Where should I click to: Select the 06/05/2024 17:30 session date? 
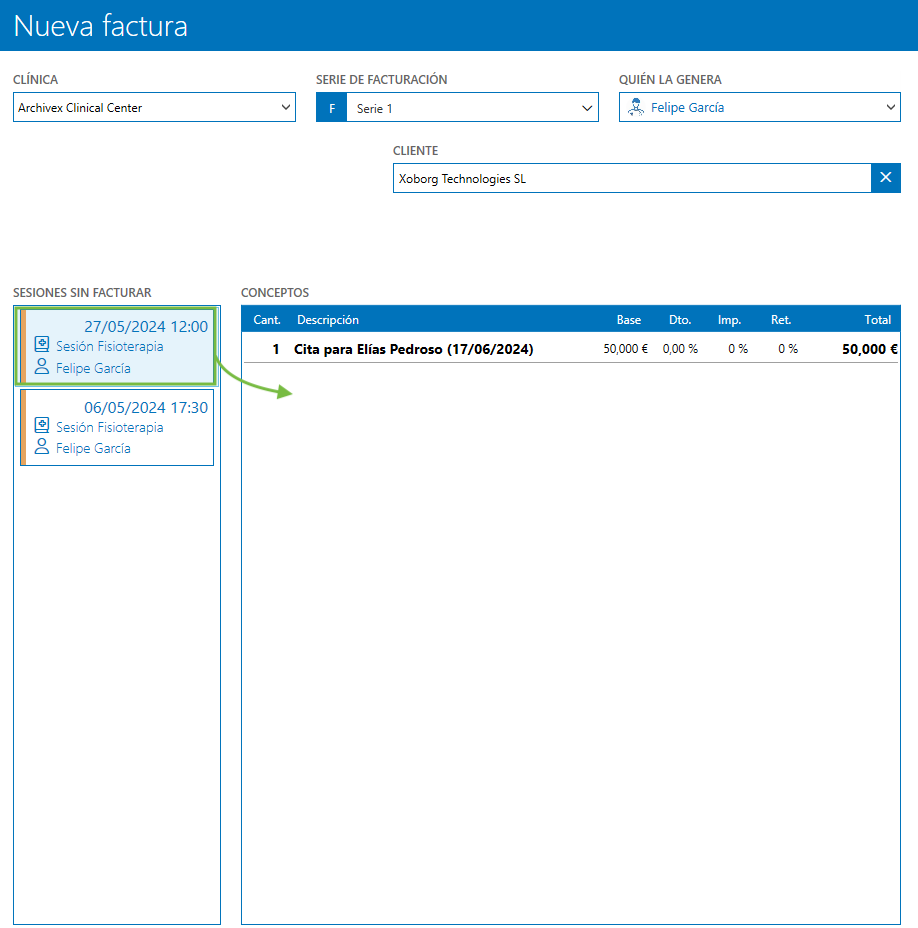146,407
